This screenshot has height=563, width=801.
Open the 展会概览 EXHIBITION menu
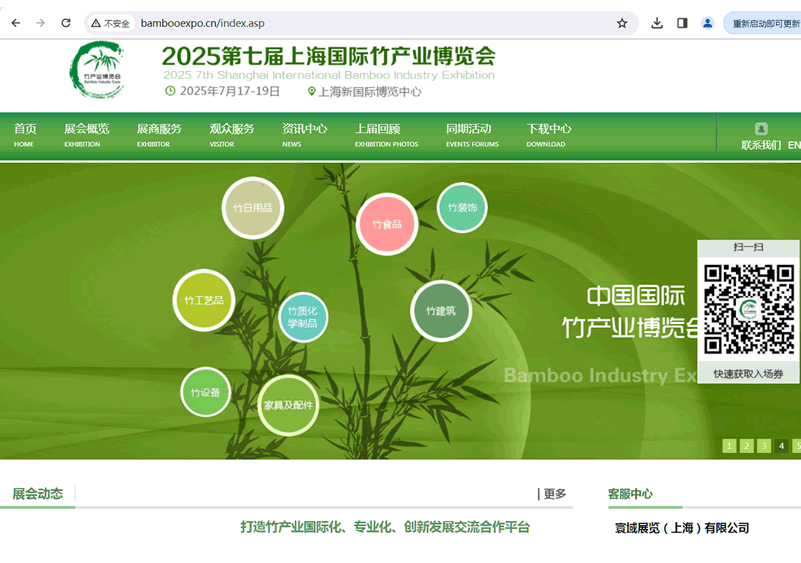pos(86,135)
